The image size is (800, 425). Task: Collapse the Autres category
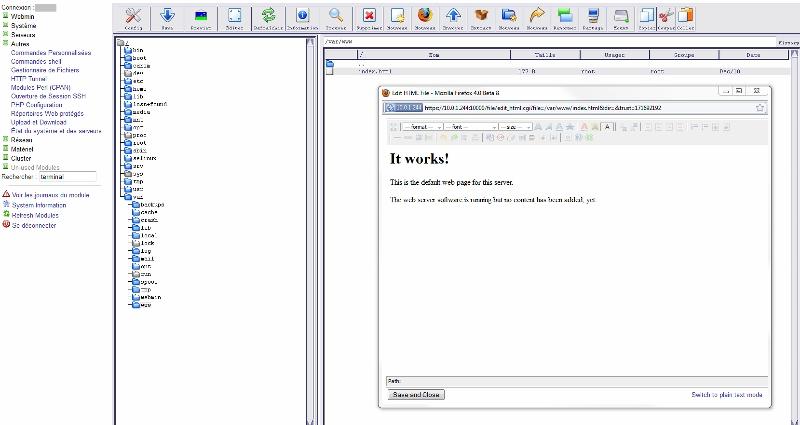[20, 44]
